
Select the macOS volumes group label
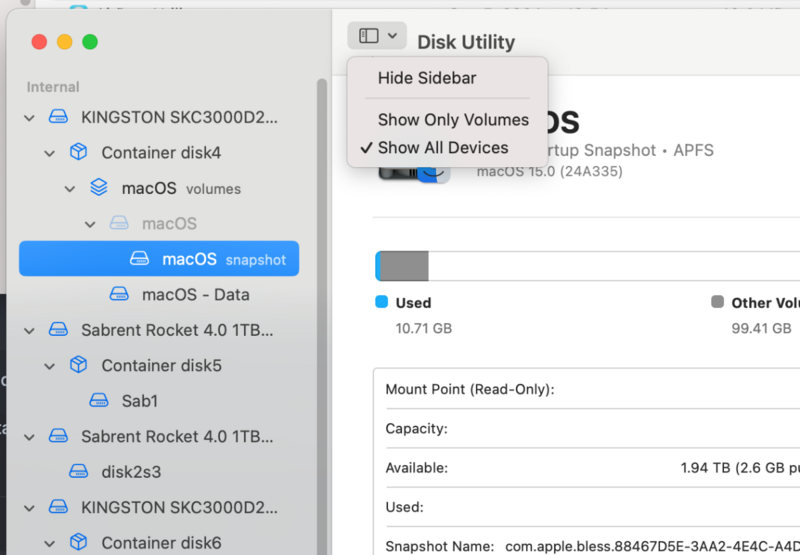181,189
